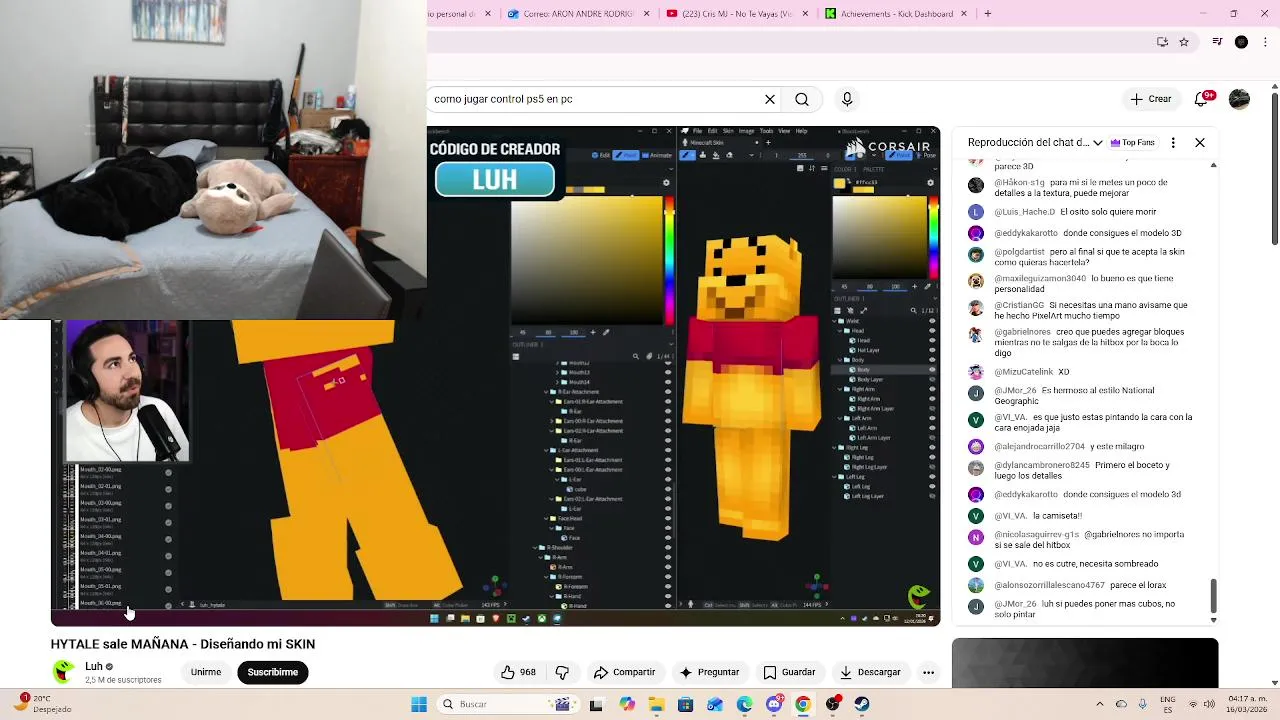Clear the YouTube search box text

(770, 99)
